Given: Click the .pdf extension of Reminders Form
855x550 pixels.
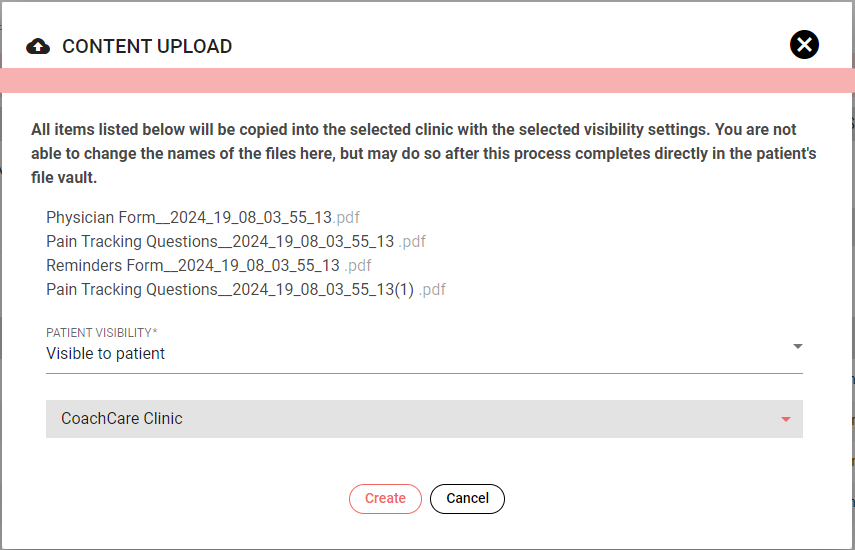Looking at the screenshot, I should [358, 265].
